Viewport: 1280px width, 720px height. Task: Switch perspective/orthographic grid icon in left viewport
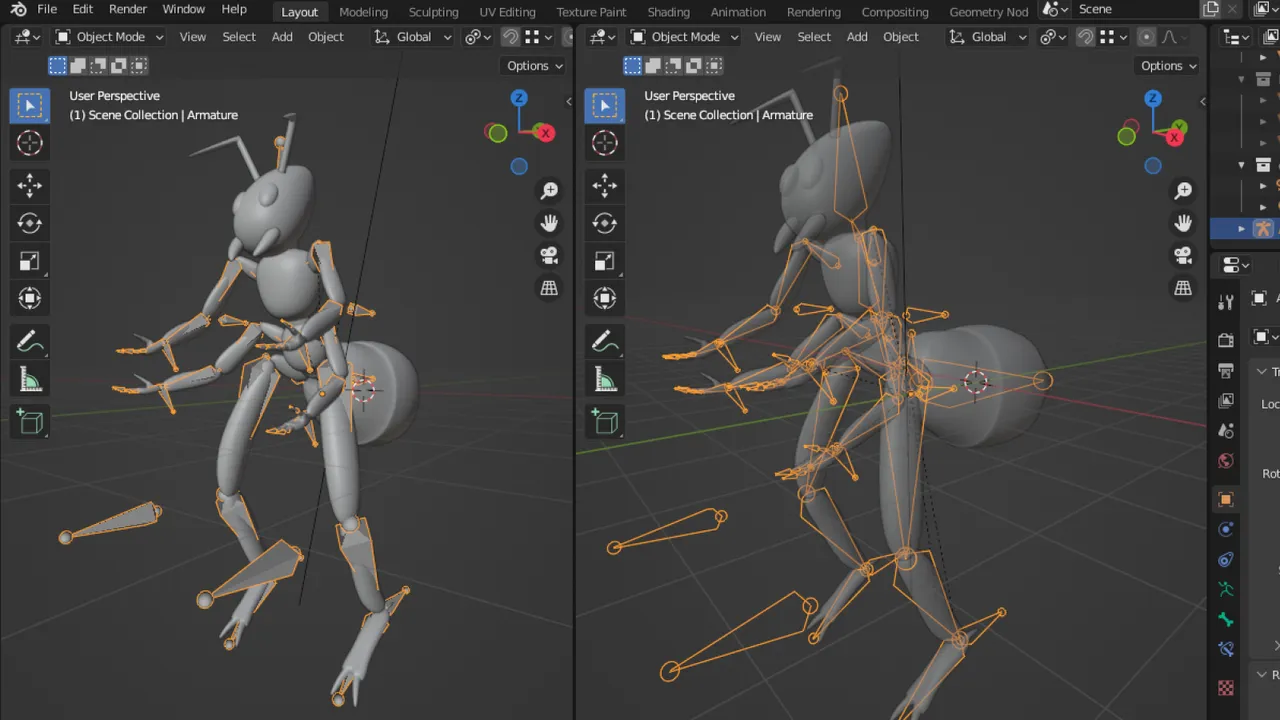[x=549, y=288]
